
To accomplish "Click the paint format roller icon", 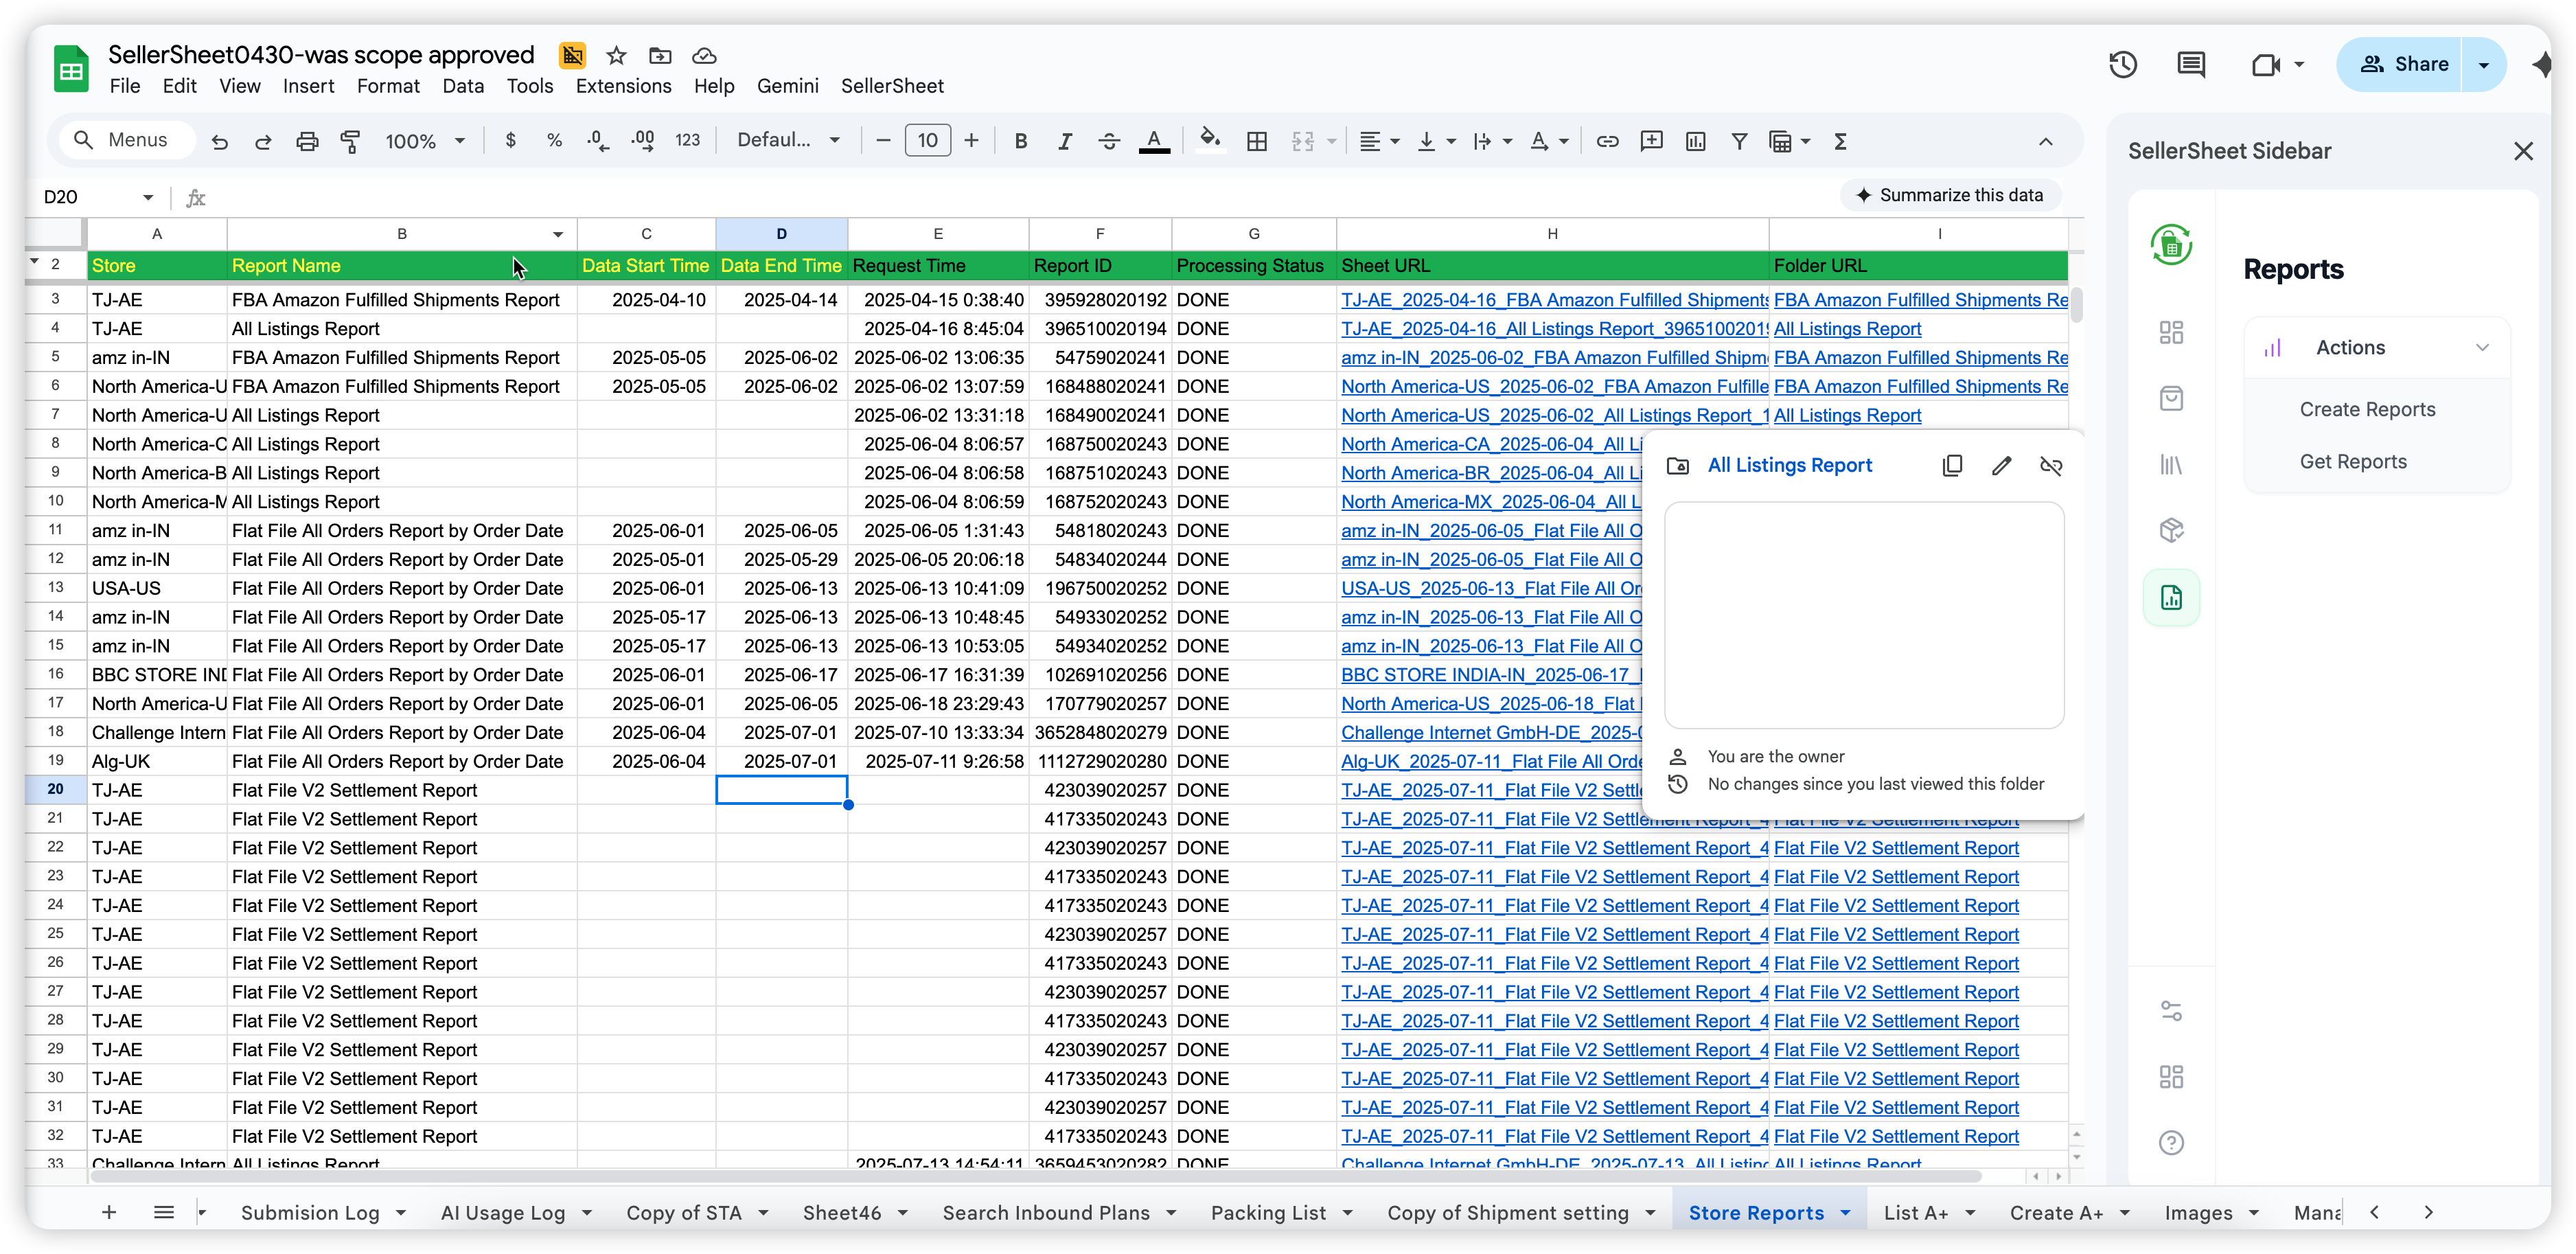I will [350, 141].
